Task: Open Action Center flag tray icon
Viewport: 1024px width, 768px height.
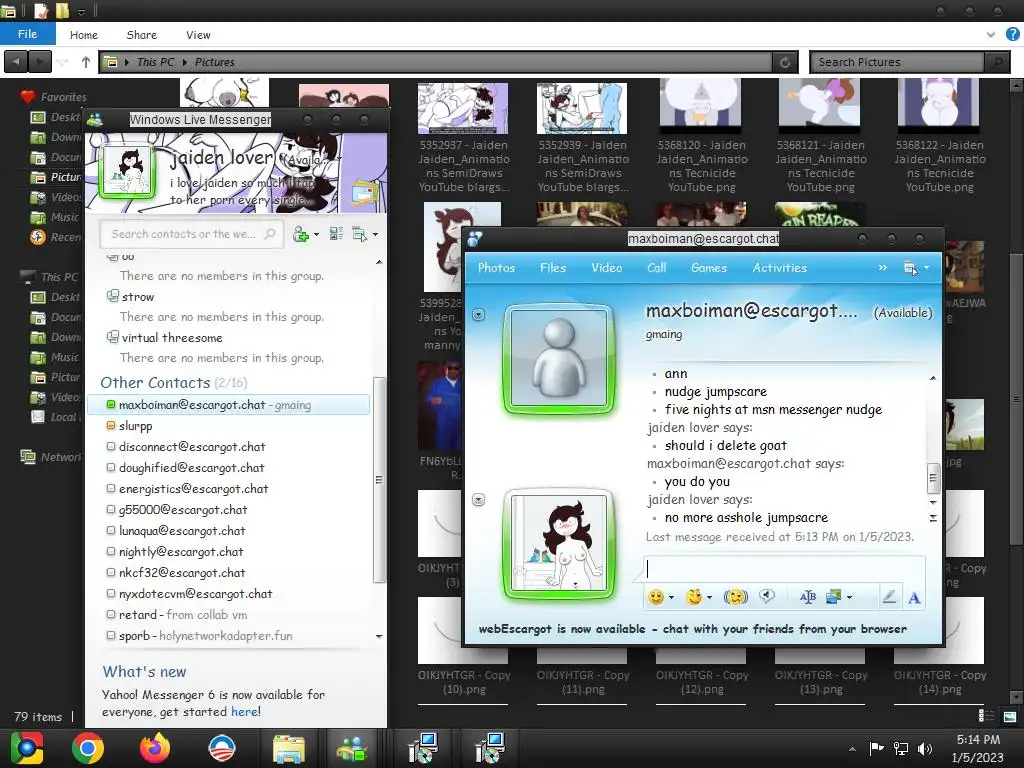Action: [x=876, y=748]
